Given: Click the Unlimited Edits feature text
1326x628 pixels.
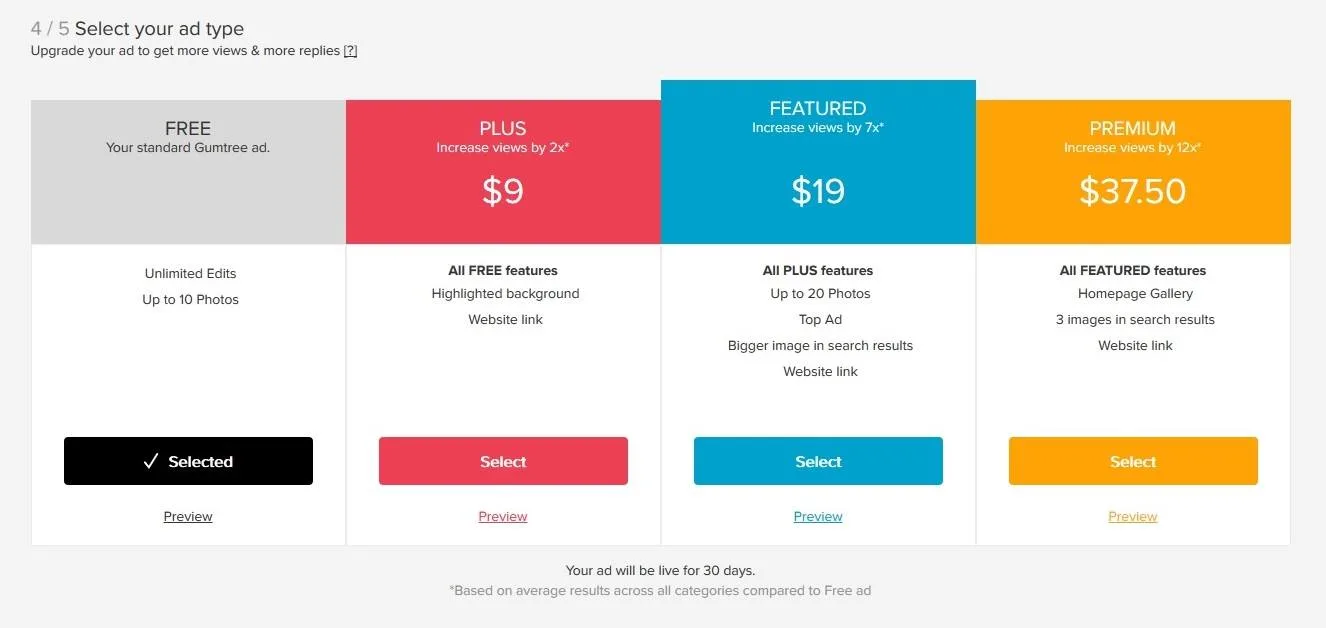Looking at the screenshot, I should coord(190,274).
